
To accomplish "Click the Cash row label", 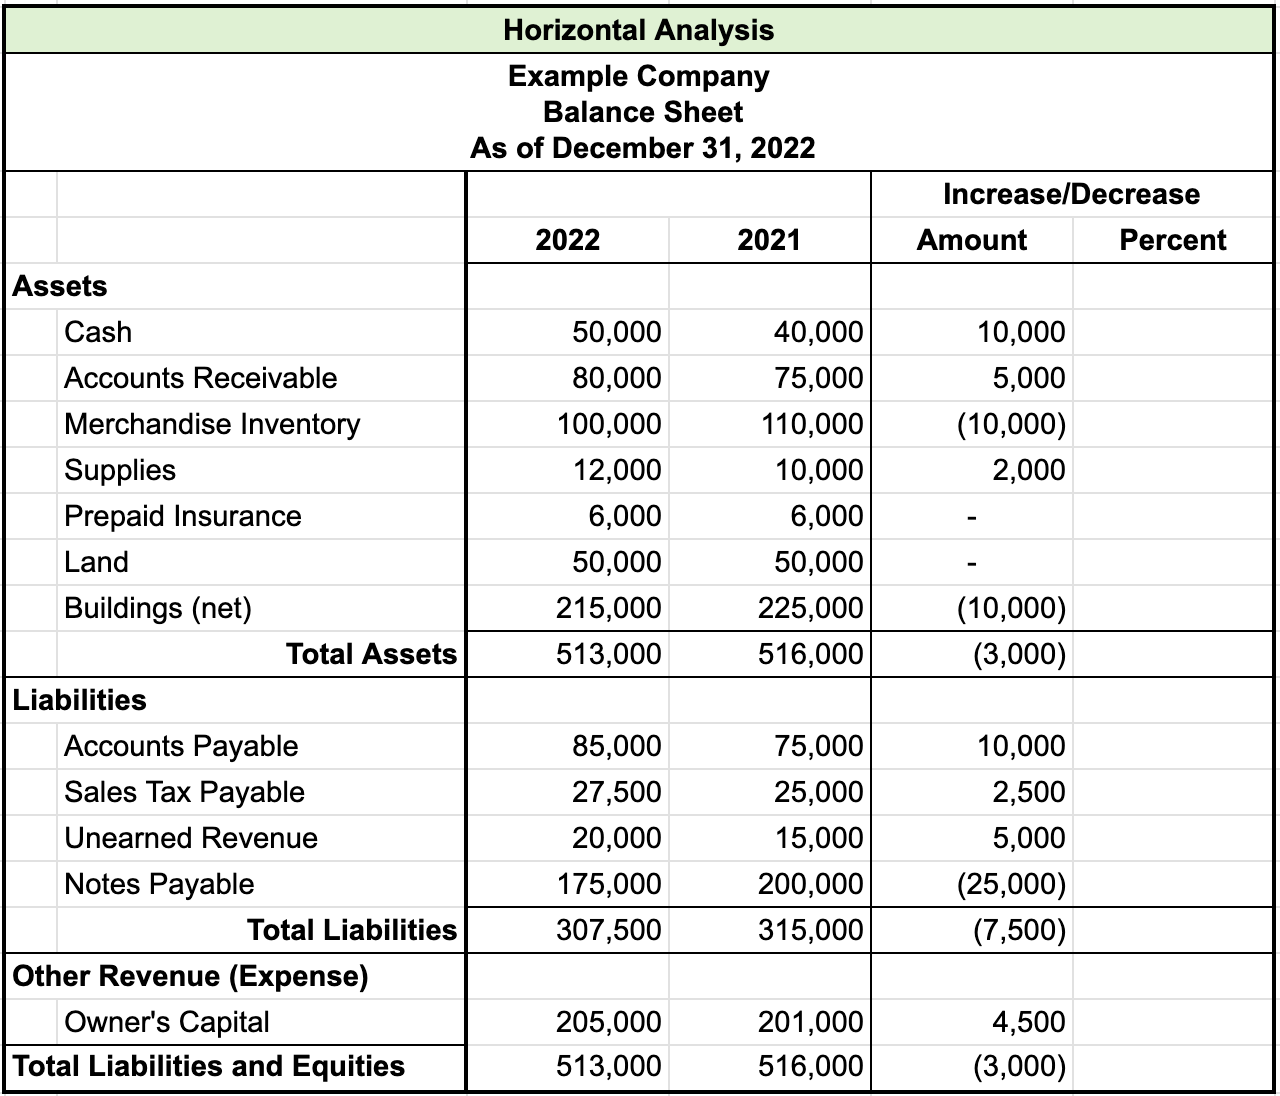I will coord(98,332).
